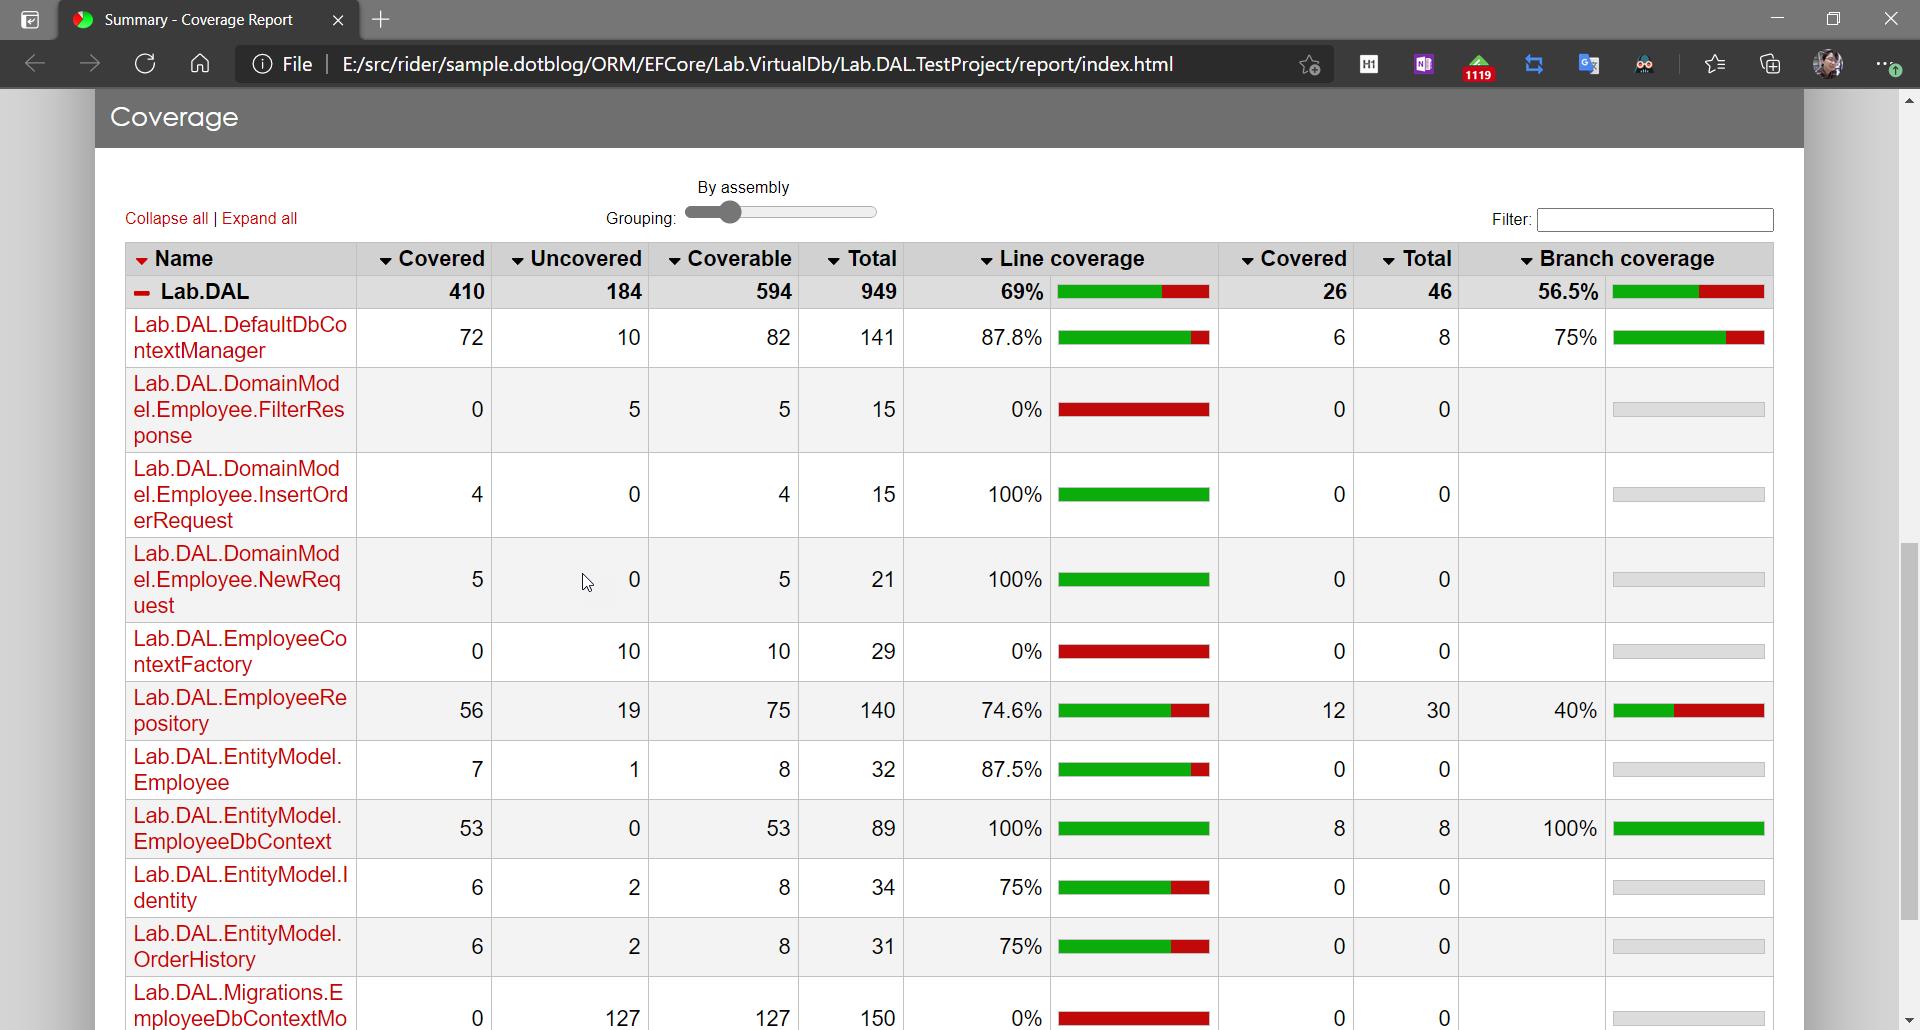Click inside the Filter input field

click(1654, 219)
